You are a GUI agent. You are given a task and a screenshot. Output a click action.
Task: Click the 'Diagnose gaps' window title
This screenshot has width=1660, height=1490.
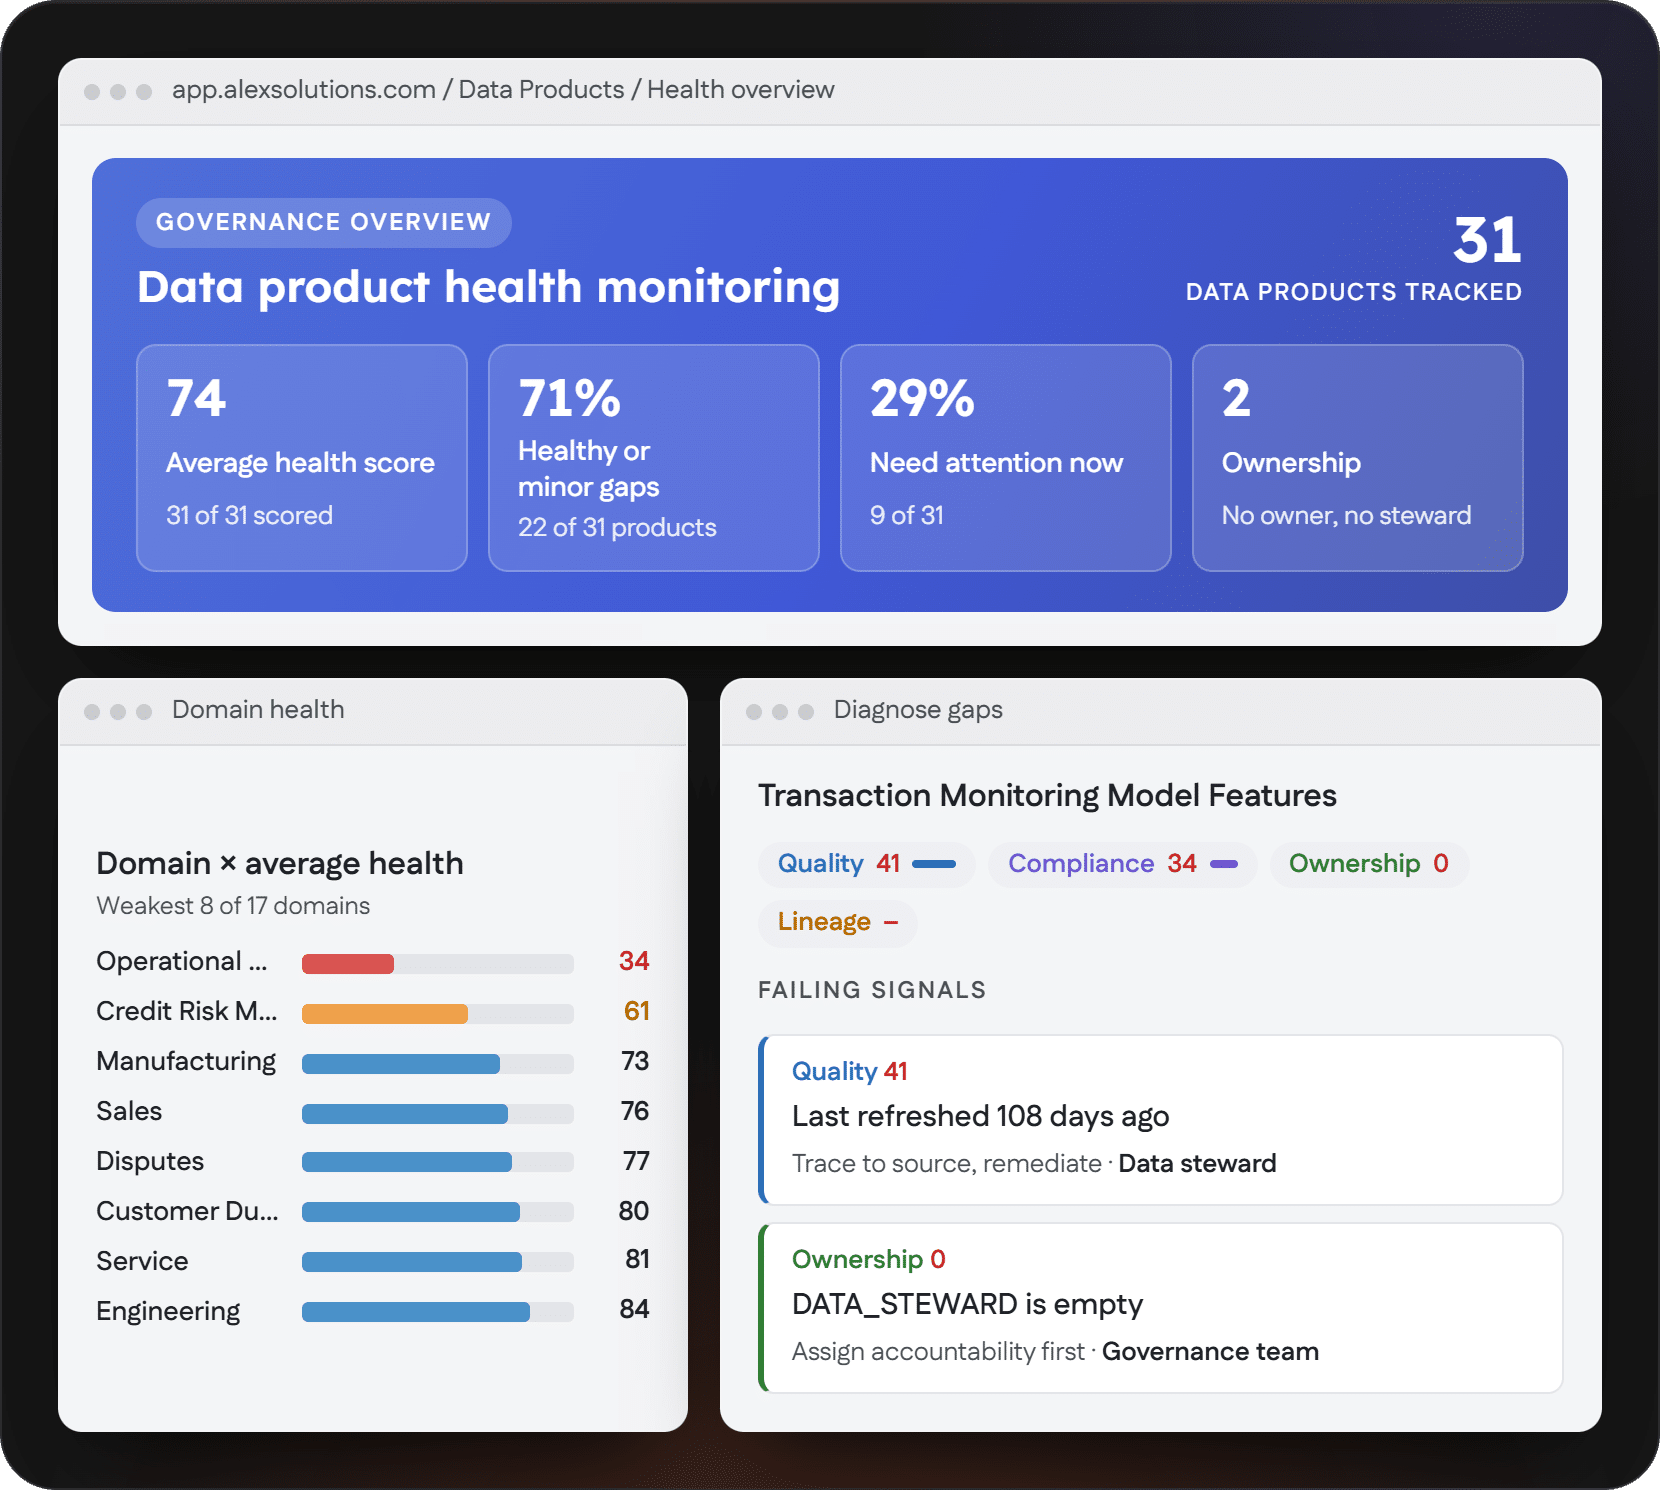click(x=918, y=710)
